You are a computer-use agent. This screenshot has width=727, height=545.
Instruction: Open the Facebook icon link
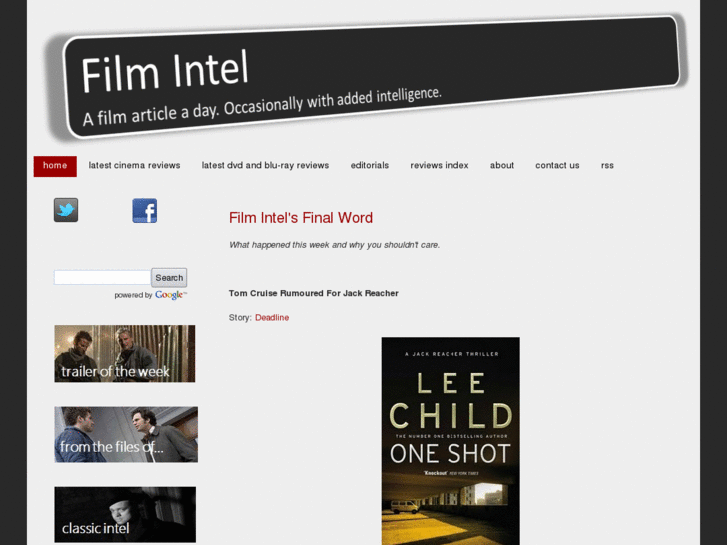pos(145,211)
